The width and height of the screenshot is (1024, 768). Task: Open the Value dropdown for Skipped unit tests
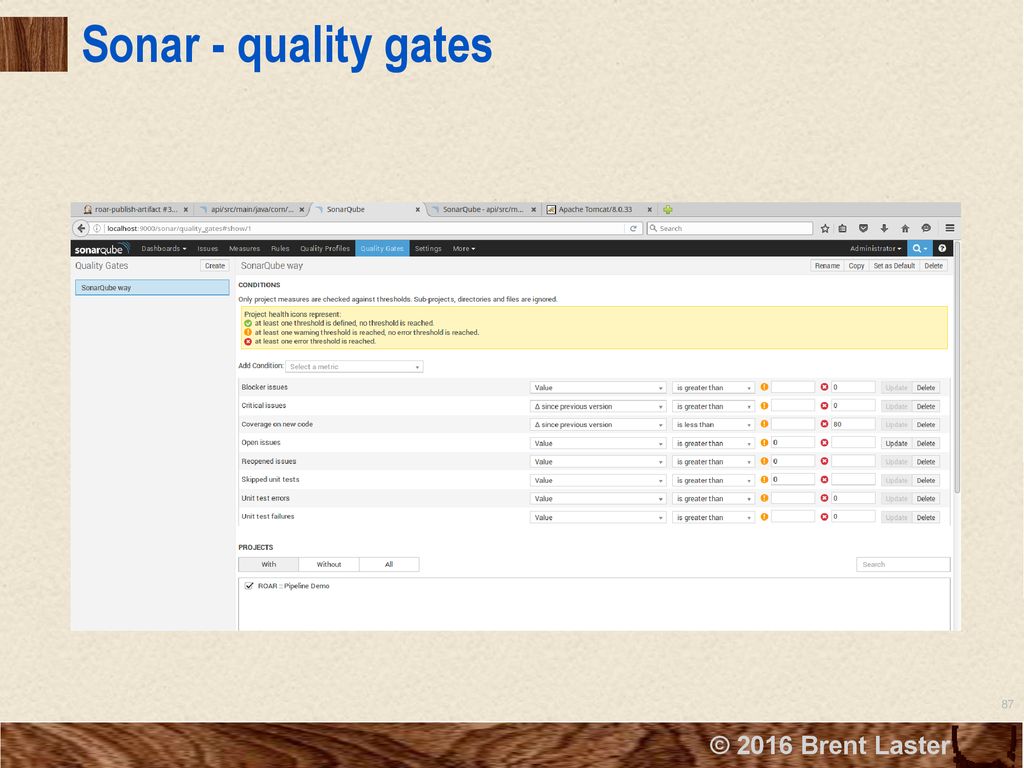coord(598,481)
